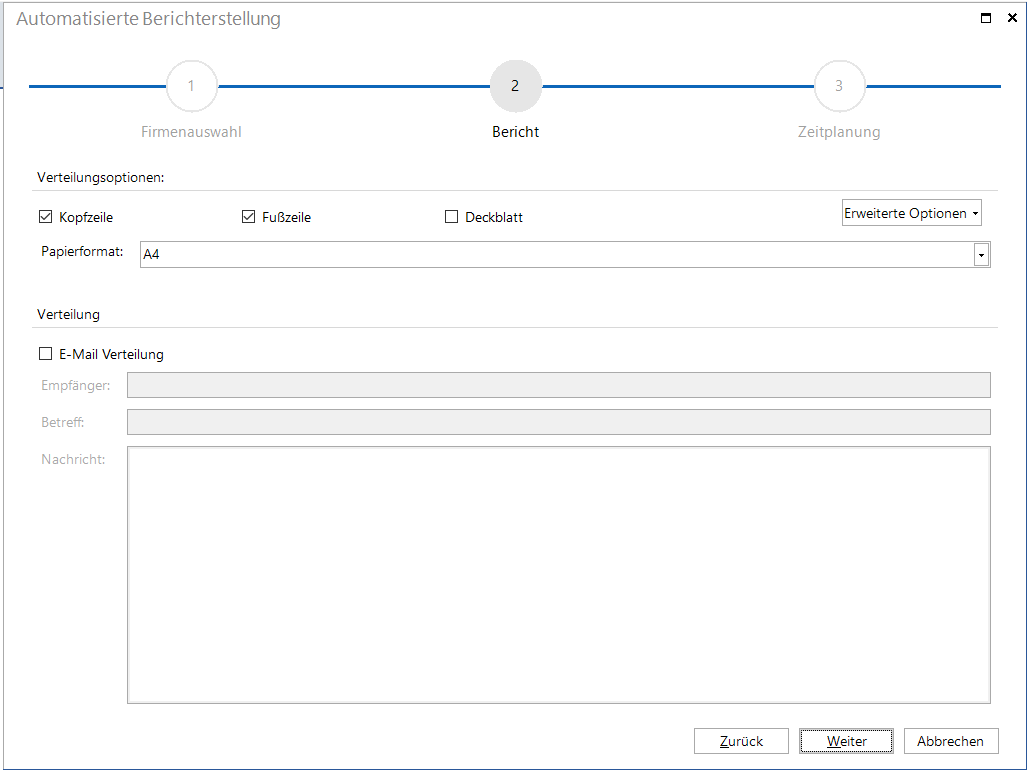The width and height of the screenshot is (1027, 772).
Task: Open Erweiterte Optionen dropdown
Action: pyautogui.click(x=911, y=213)
